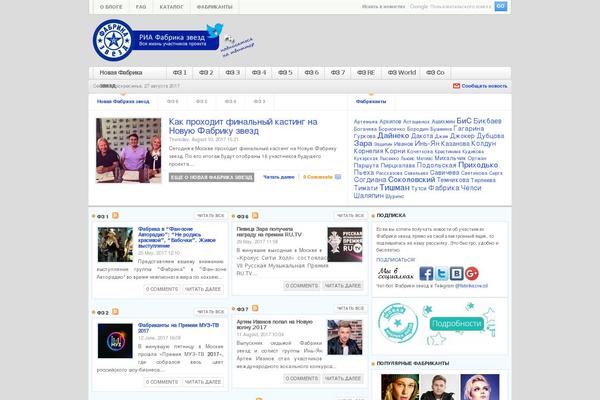Select ФЗ RE in main navigation

tap(366, 72)
